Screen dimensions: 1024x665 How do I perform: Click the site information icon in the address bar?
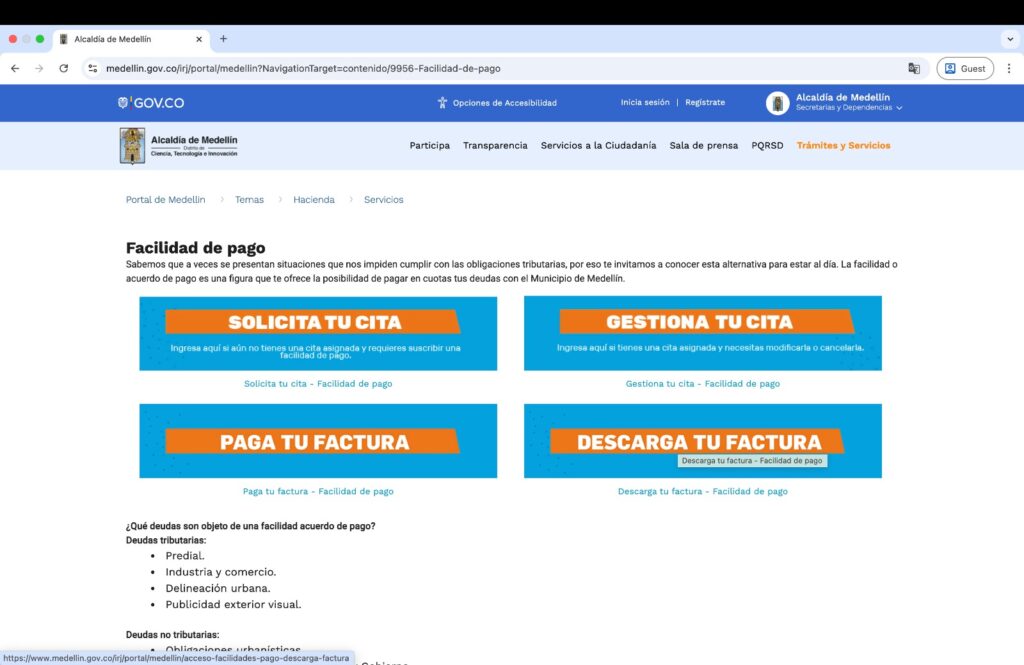coord(92,68)
